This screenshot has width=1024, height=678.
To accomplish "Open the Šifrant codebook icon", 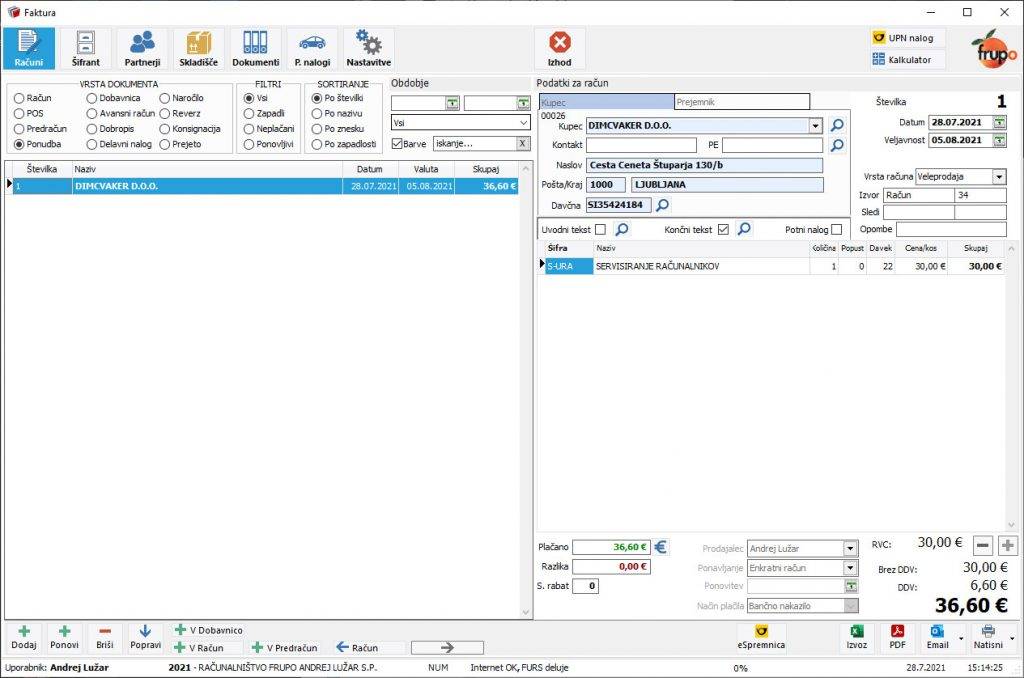I will click(86, 48).
